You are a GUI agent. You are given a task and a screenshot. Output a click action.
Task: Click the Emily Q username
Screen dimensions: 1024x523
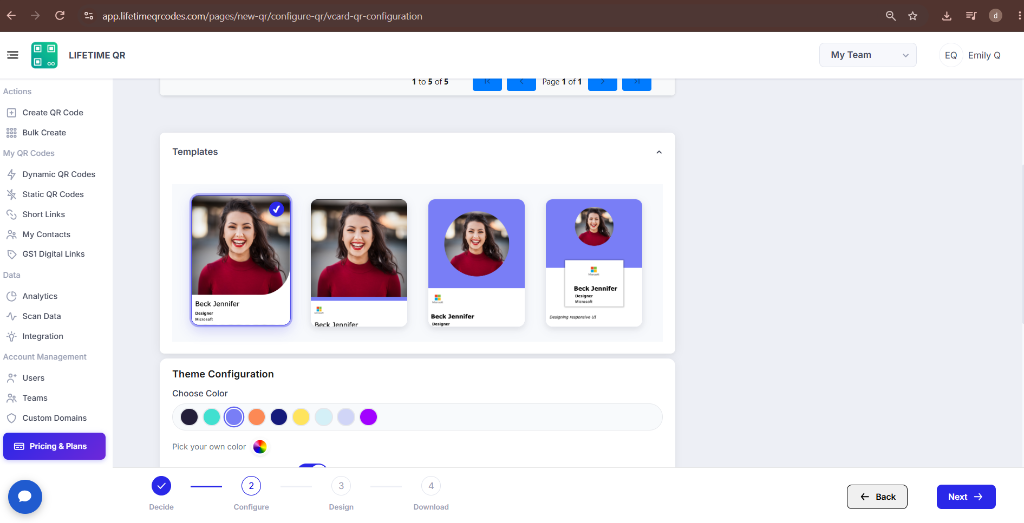(x=984, y=55)
